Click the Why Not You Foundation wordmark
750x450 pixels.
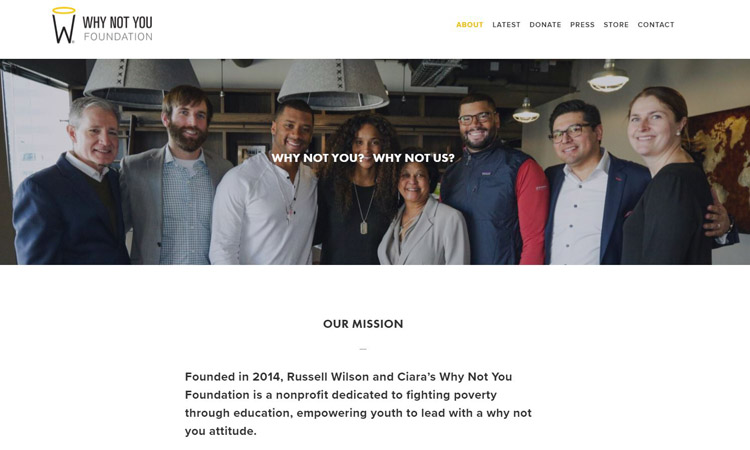tap(118, 28)
